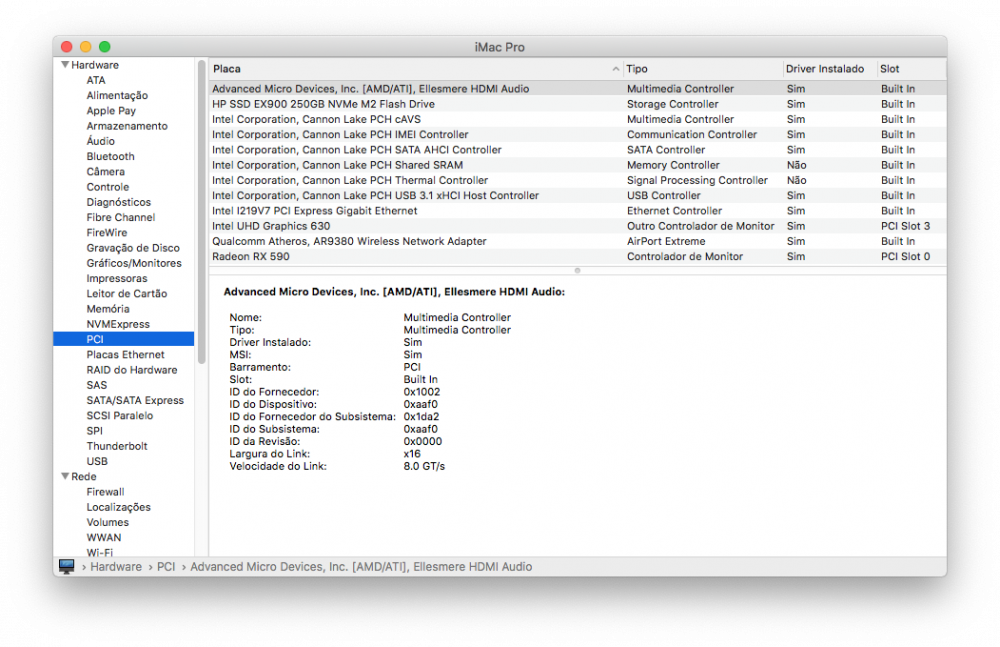Select Fibre Channel in the sidebar
The height and width of the screenshot is (647, 1000).
click(x=121, y=217)
